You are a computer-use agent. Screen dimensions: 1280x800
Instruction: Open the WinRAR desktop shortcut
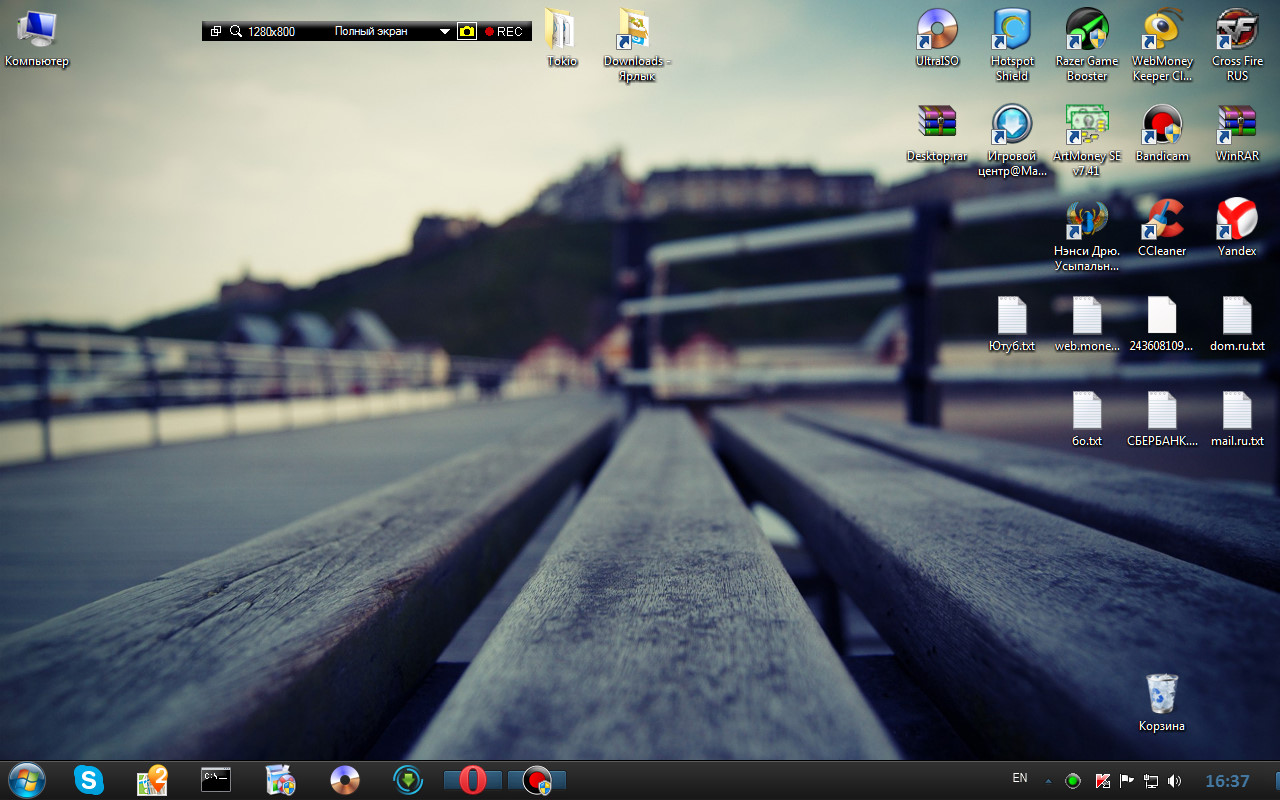point(1237,133)
